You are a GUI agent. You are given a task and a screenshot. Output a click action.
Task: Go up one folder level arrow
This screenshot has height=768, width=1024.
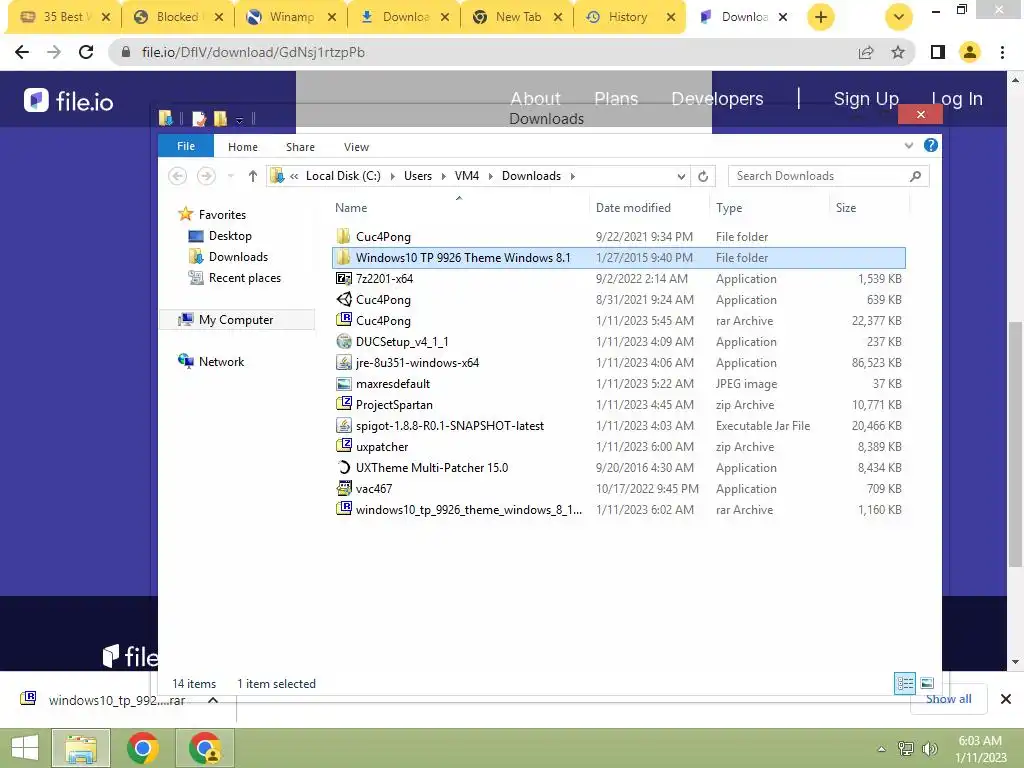pyautogui.click(x=253, y=176)
